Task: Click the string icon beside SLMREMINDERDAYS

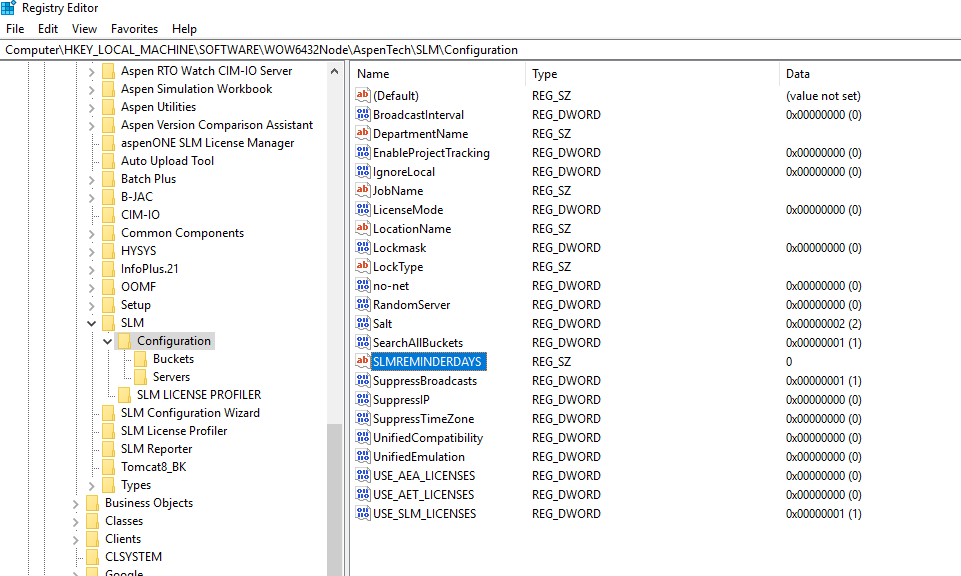Action: (363, 361)
